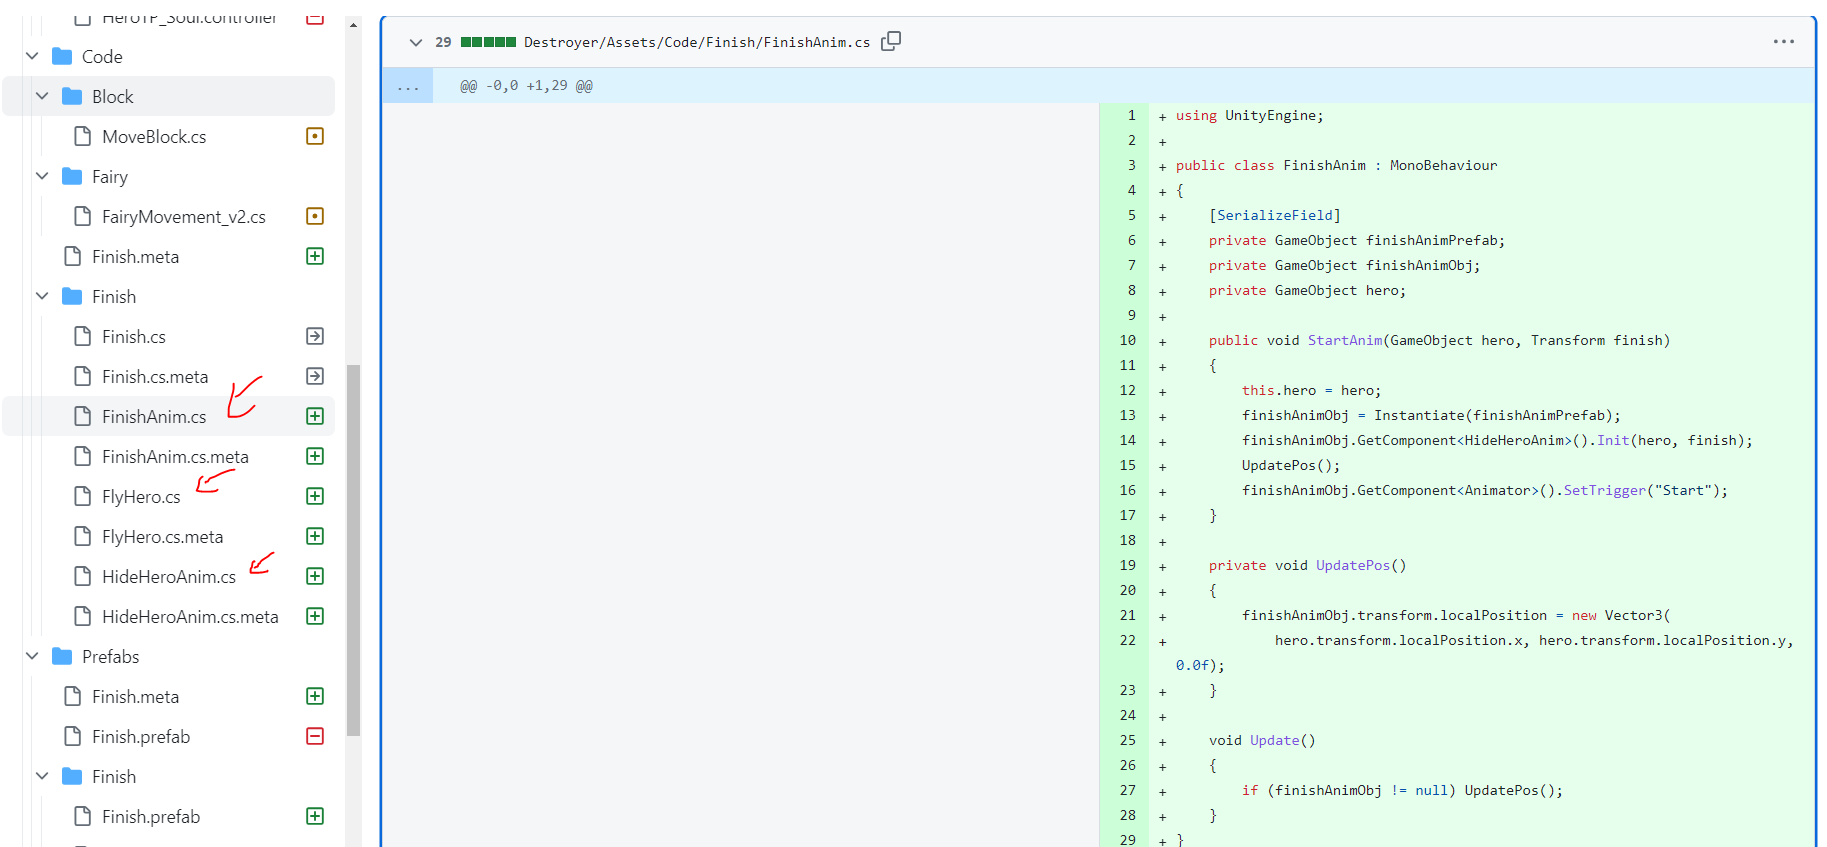Viewport: 1827px width, 847px height.
Task: Open HideHeroAnim.cs file
Action: click(169, 577)
